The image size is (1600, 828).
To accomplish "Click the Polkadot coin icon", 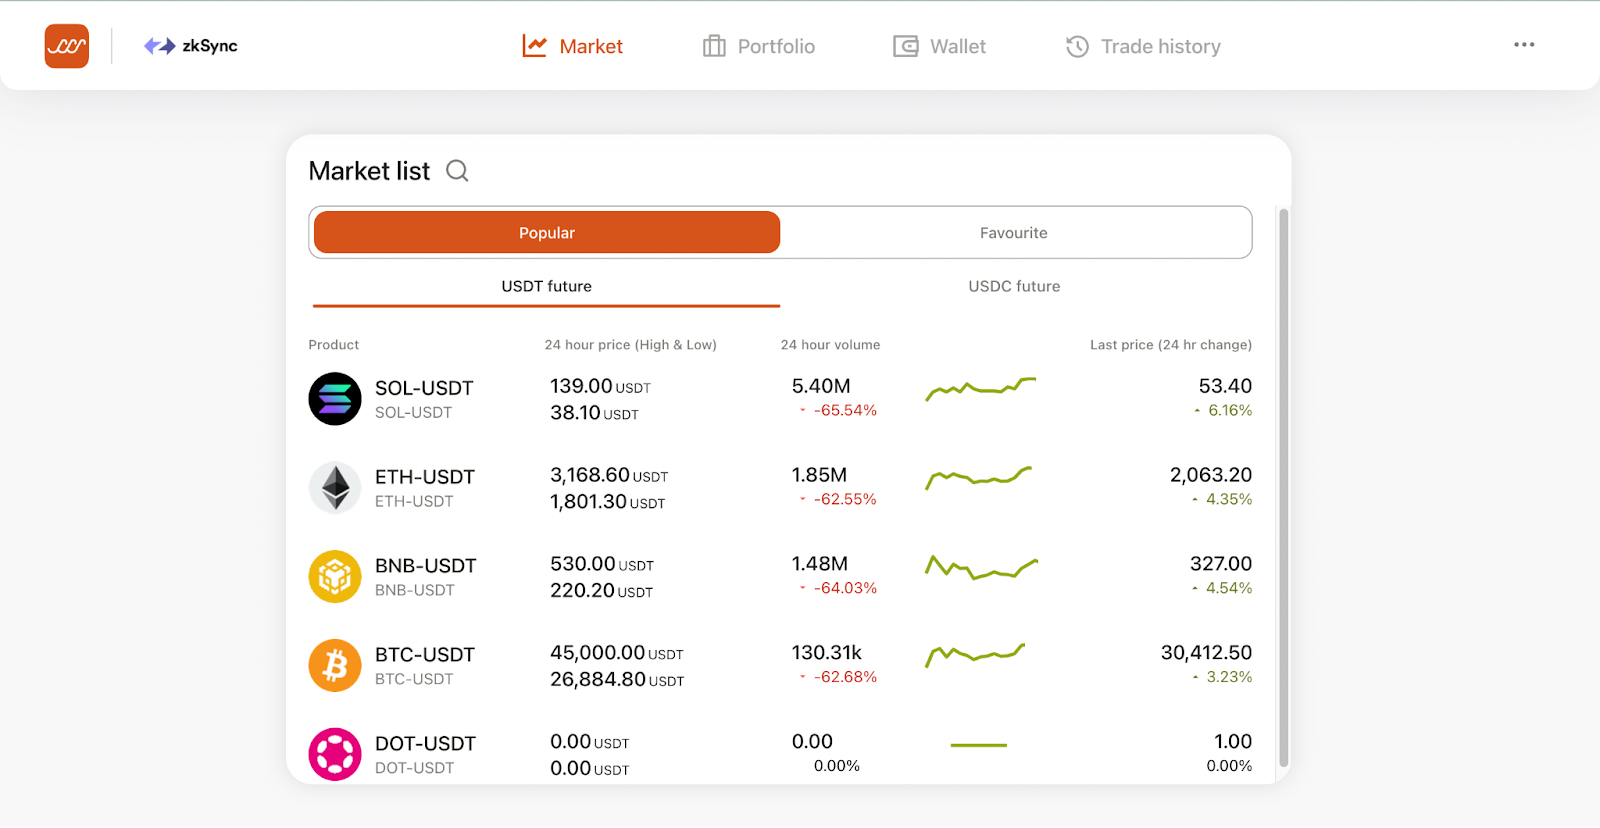I will pos(335,754).
